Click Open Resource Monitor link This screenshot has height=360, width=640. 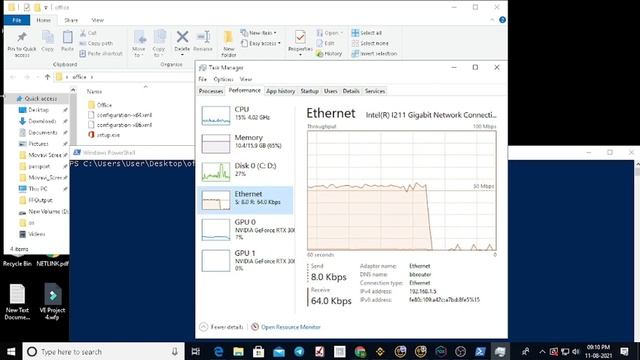click(x=286, y=327)
